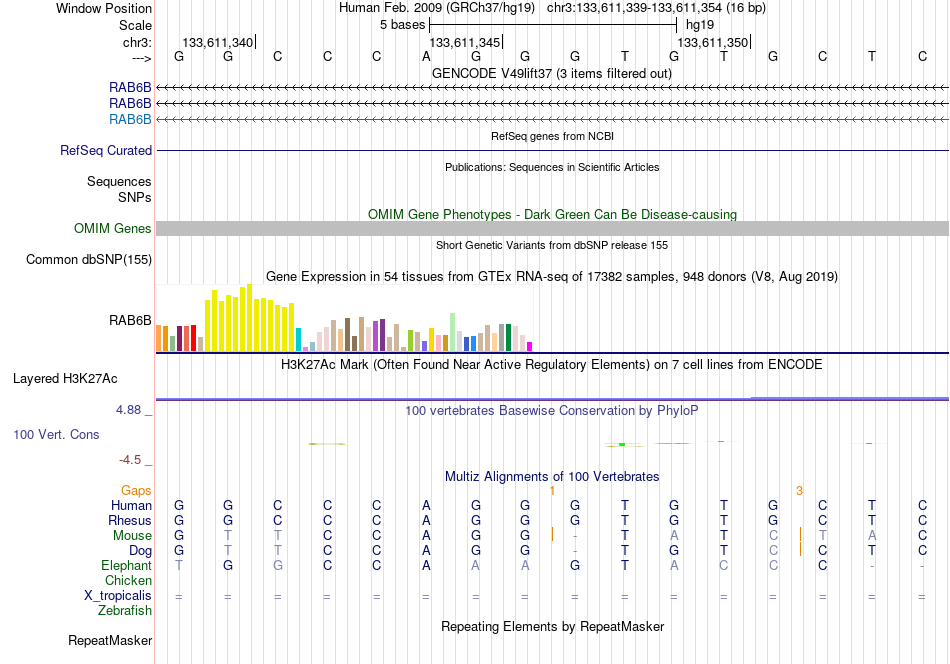The height and width of the screenshot is (664, 950).
Task: Open the 100 Vert. Cons track label
Action: 56,434
